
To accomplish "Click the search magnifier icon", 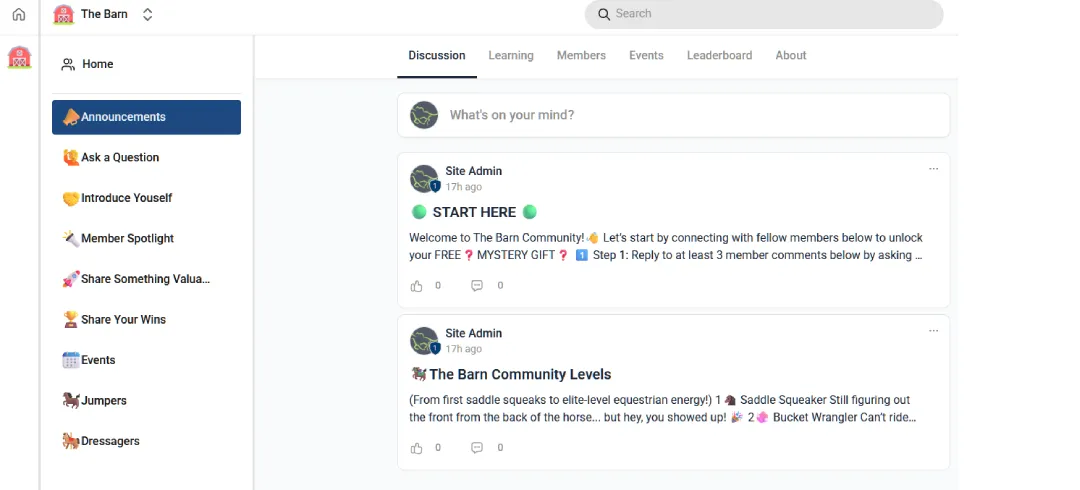I will (x=604, y=14).
